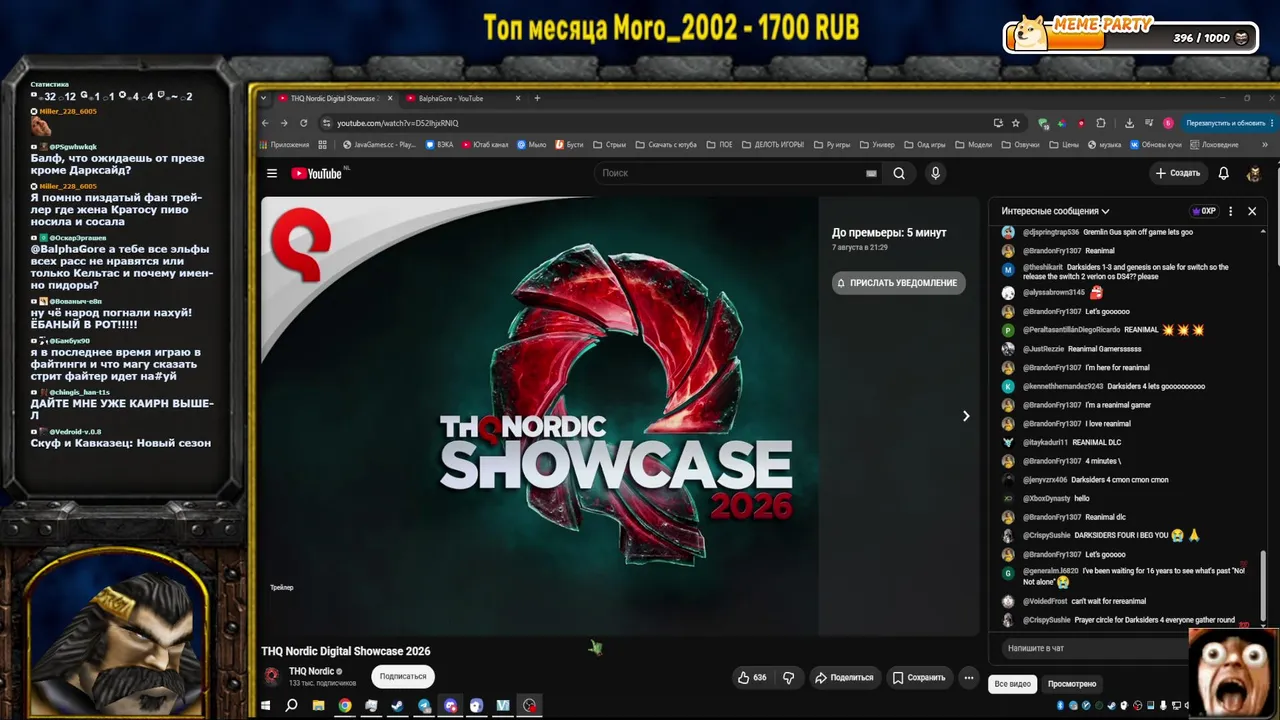
Task: Switch to the THQ Nordic Digital Showcase tab
Action: point(333,98)
